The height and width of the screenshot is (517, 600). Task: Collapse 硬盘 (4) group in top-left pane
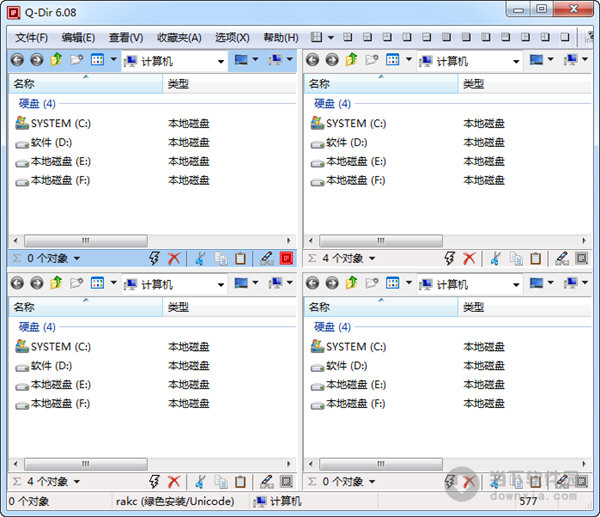coord(37,104)
